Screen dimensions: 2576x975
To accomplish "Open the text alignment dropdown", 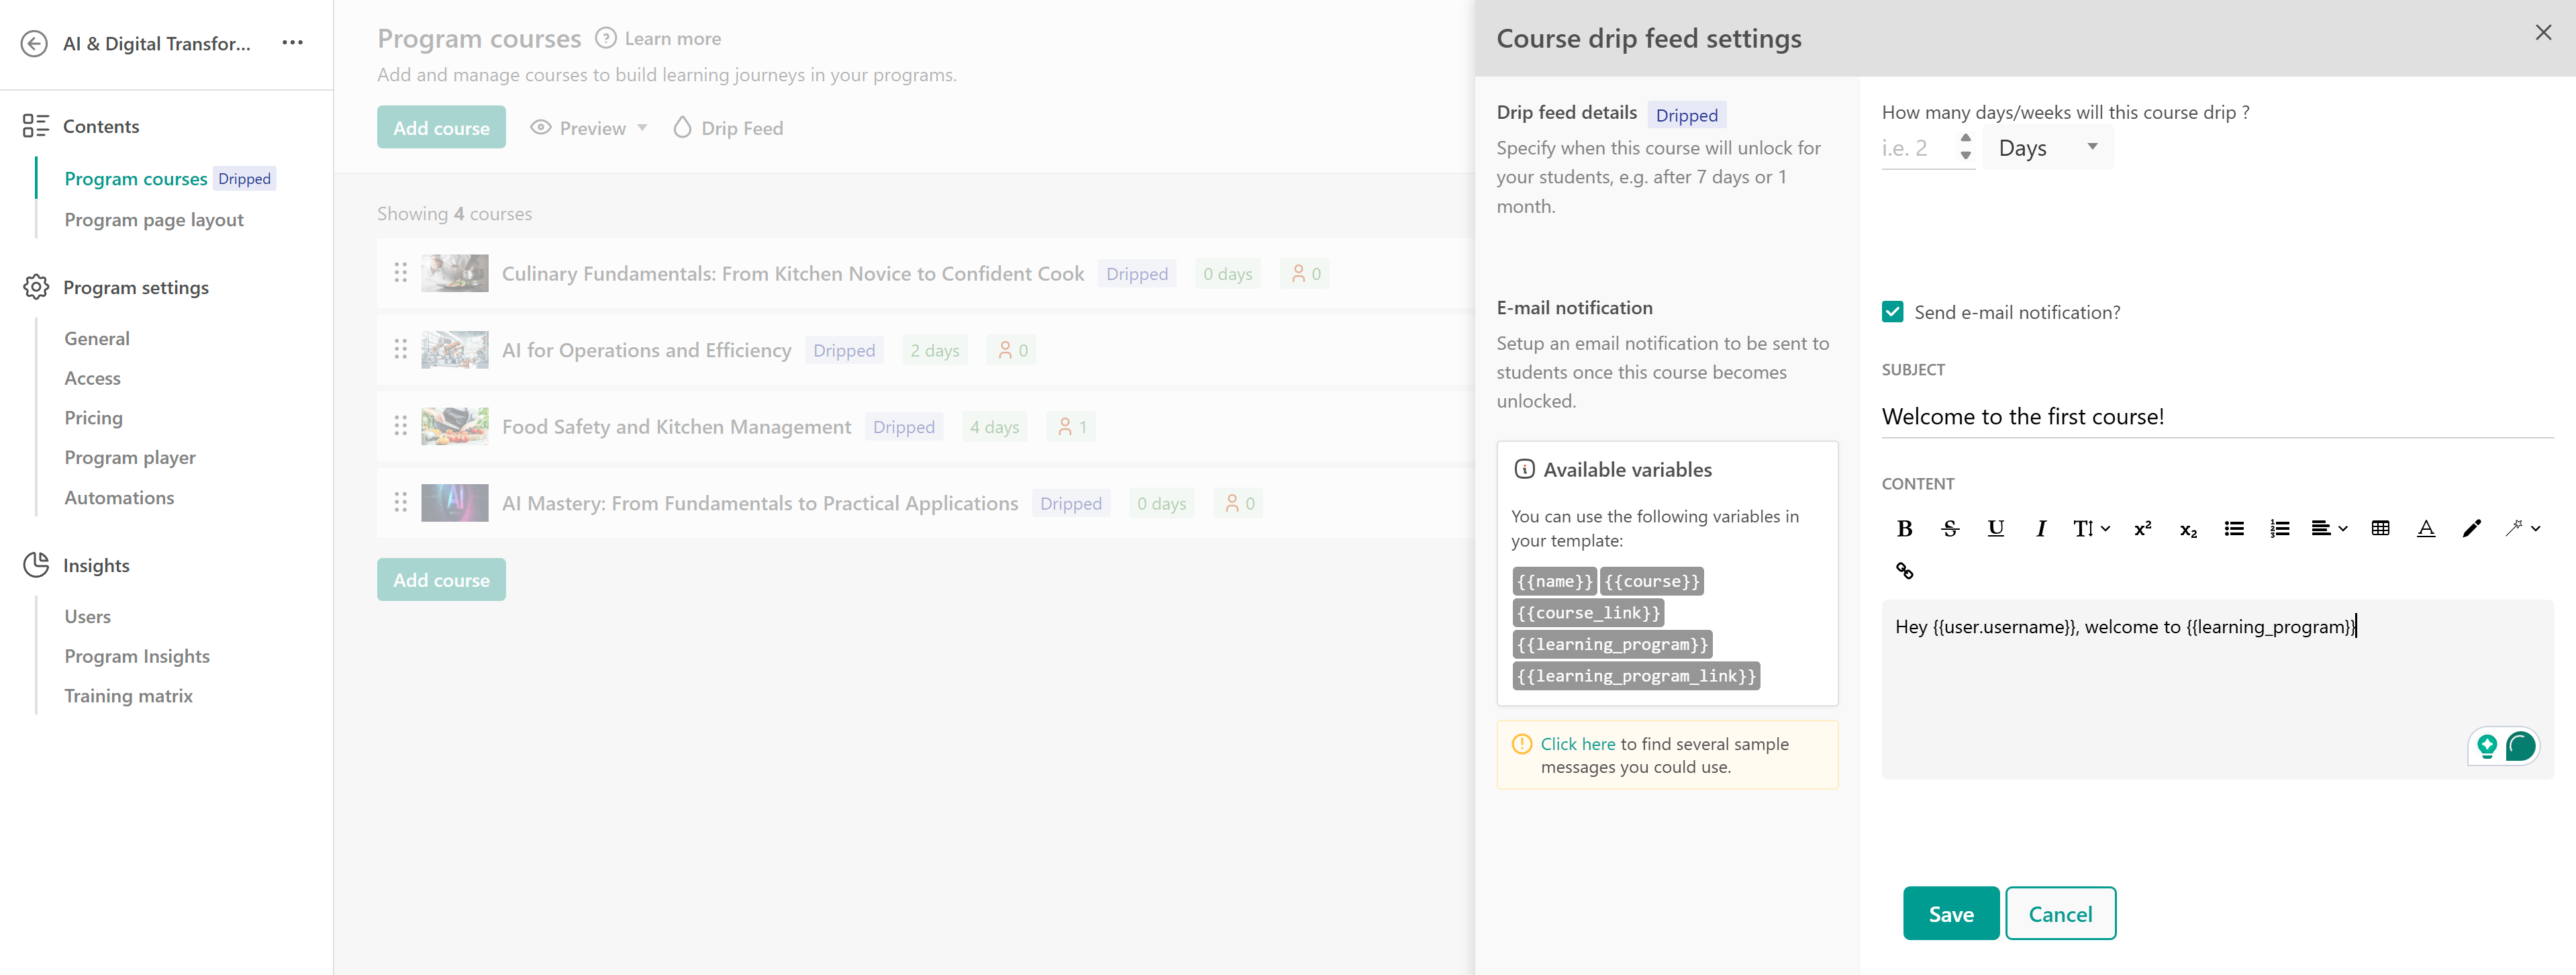I will click(2328, 528).
